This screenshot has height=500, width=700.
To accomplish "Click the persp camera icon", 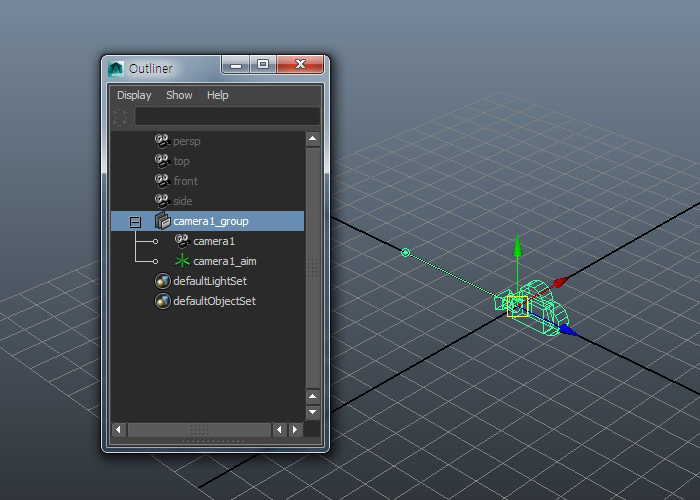I will click(x=162, y=141).
